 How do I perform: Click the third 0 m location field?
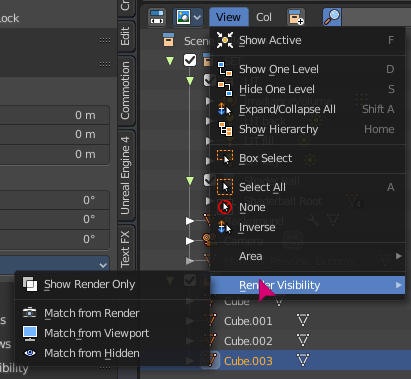click(55, 154)
